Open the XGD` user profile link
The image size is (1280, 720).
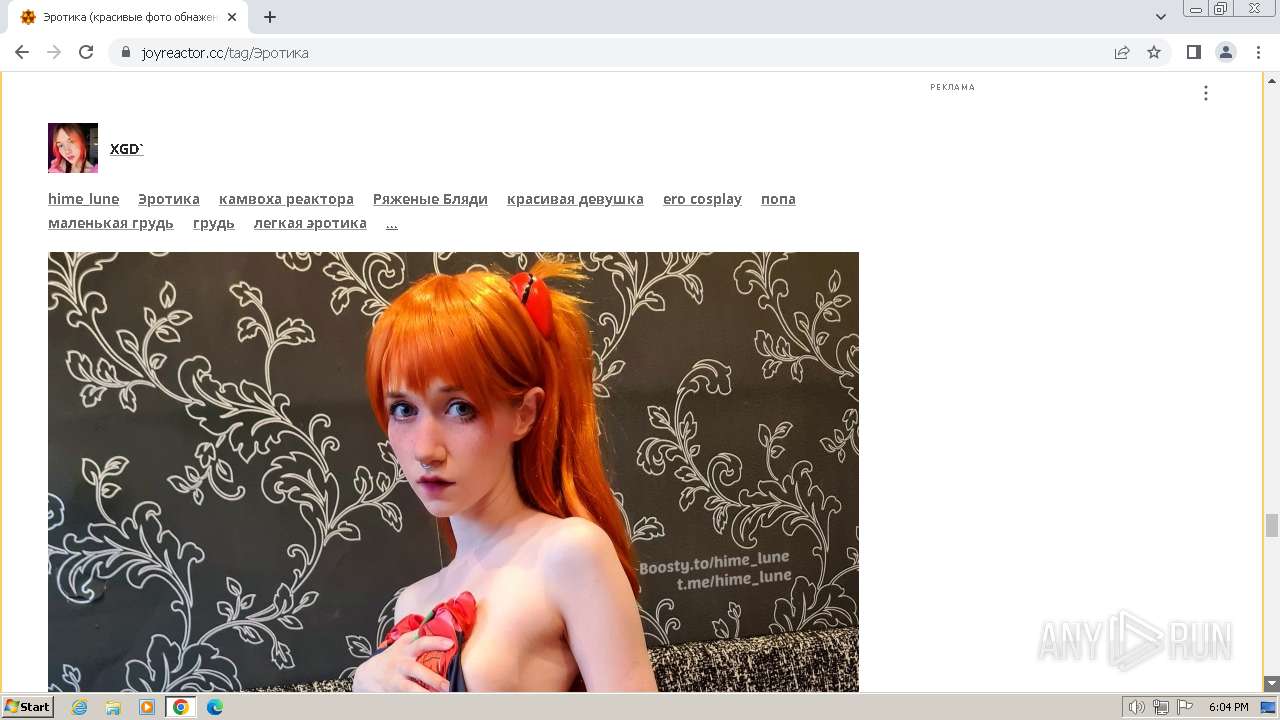(127, 149)
